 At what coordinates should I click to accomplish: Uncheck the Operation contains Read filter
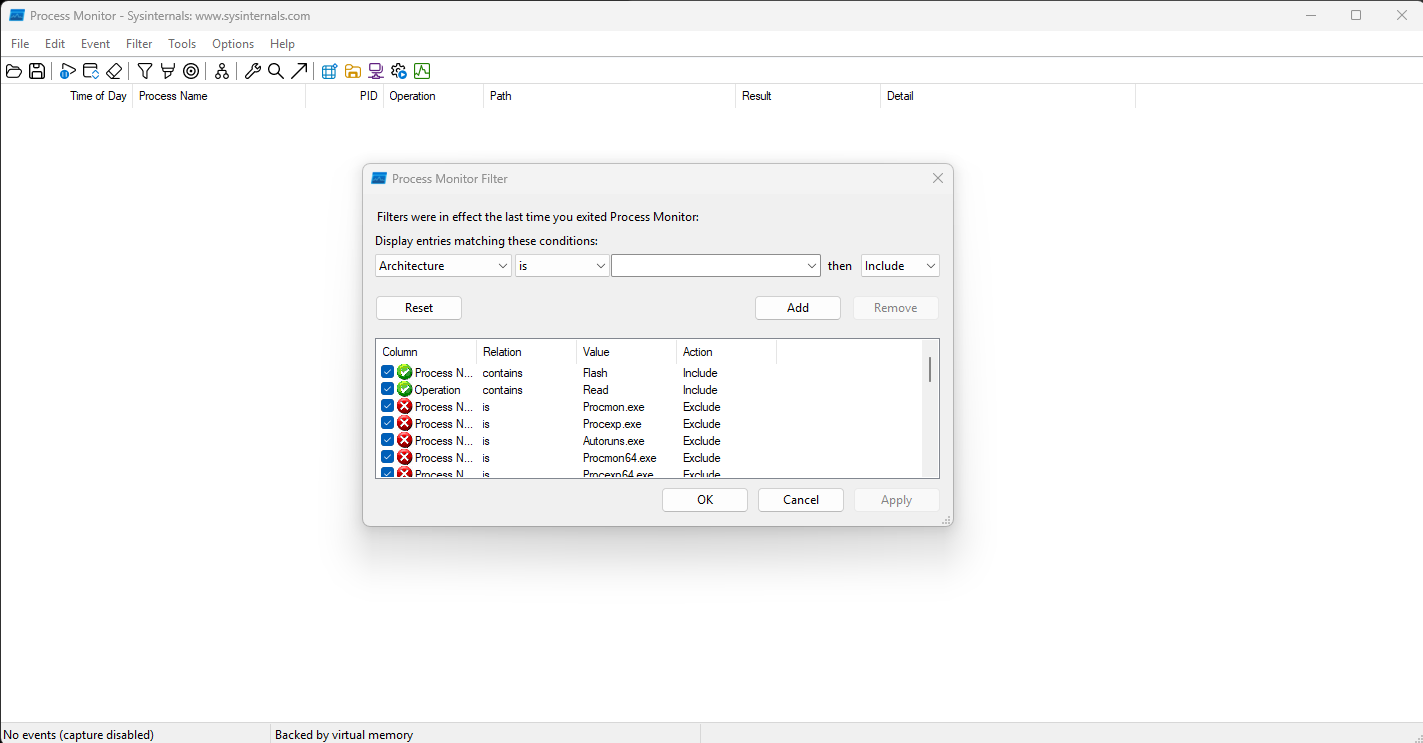click(x=387, y=389)
